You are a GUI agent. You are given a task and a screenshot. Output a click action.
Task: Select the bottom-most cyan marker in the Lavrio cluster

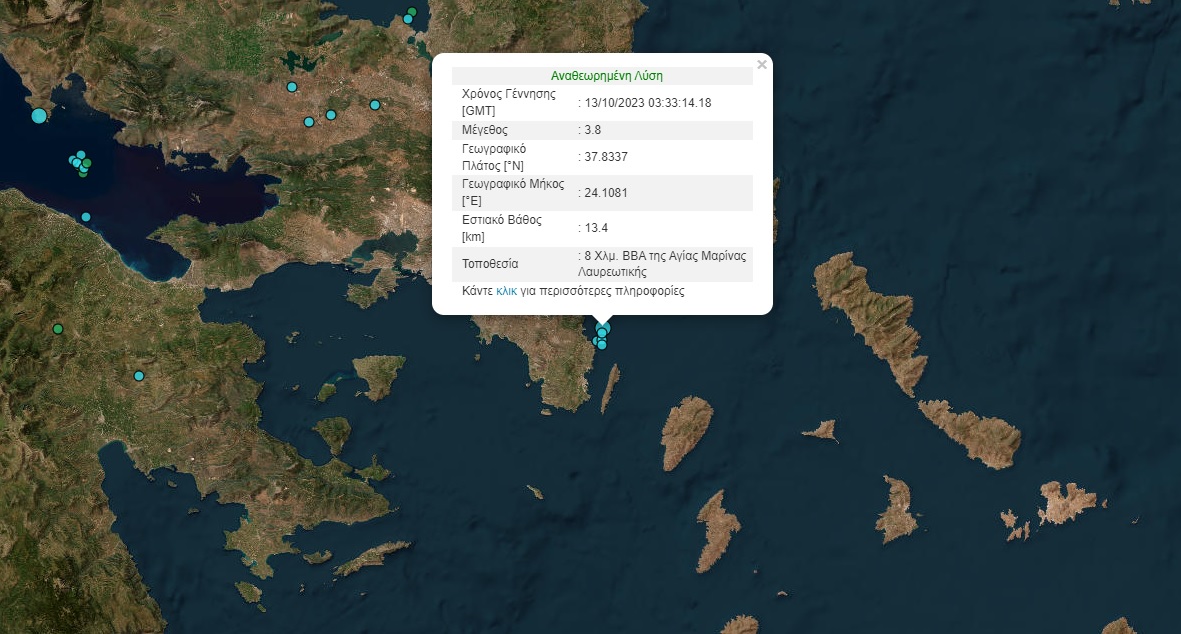(x=602, y=345)
